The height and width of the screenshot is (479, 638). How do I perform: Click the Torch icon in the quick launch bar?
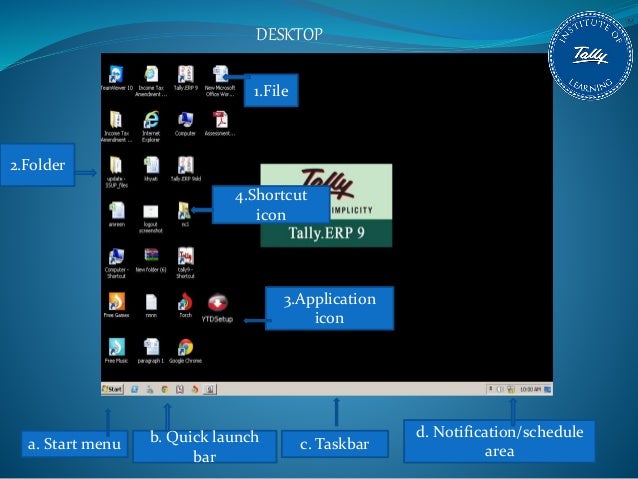coord(194,389)
